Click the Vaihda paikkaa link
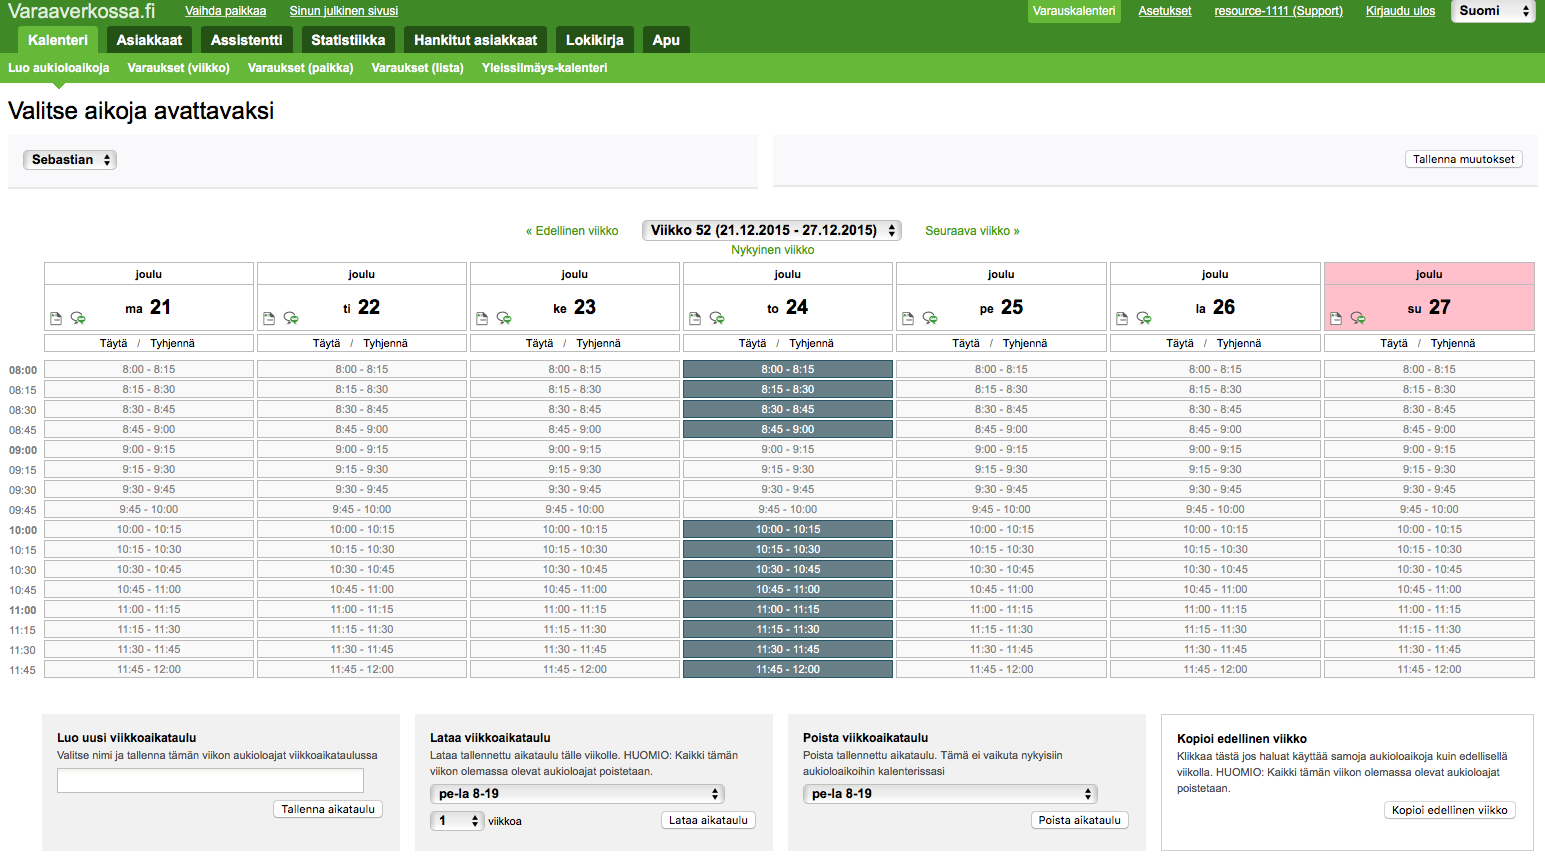 pos(226,11)
